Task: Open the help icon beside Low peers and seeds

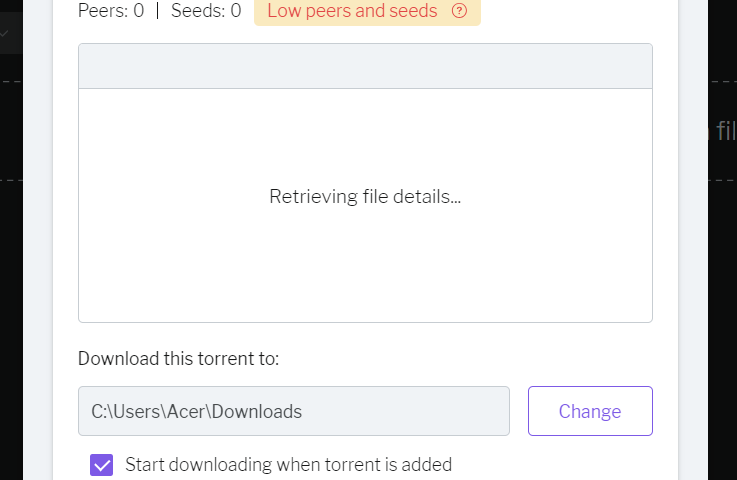Action: pyautogui.click(x=459, y=11)
